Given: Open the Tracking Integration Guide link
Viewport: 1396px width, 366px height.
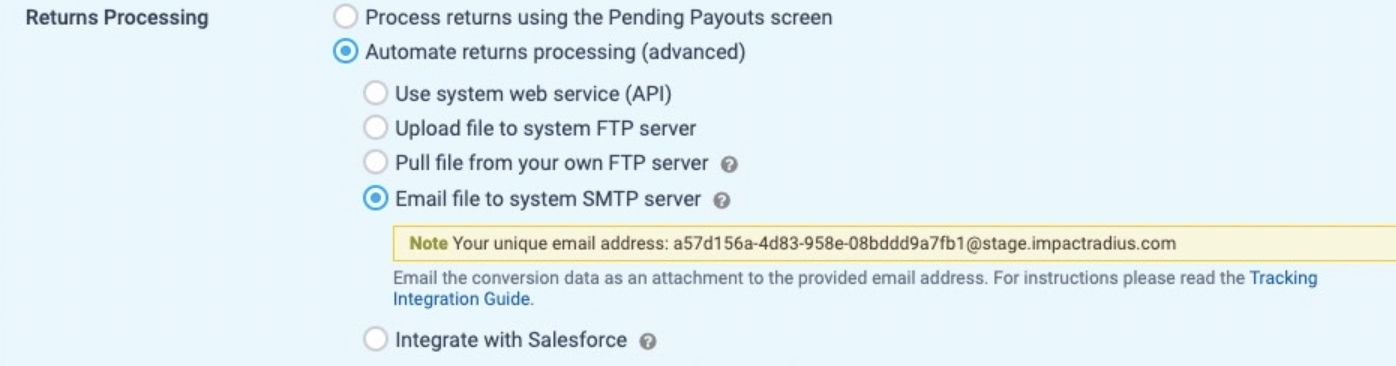Looking at the screenshot, I should 855,288.
